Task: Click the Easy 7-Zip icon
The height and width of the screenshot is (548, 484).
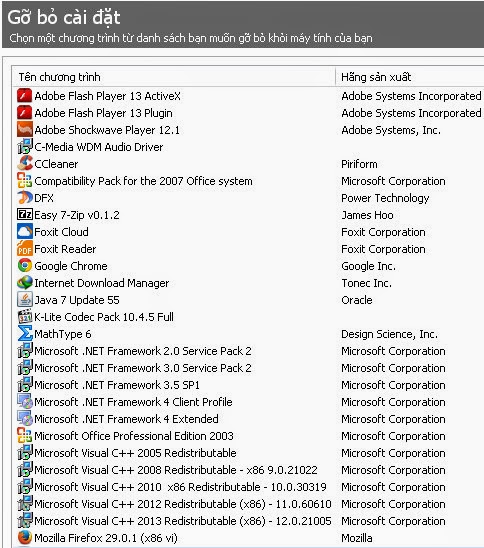Action: [x=25, y=215]
